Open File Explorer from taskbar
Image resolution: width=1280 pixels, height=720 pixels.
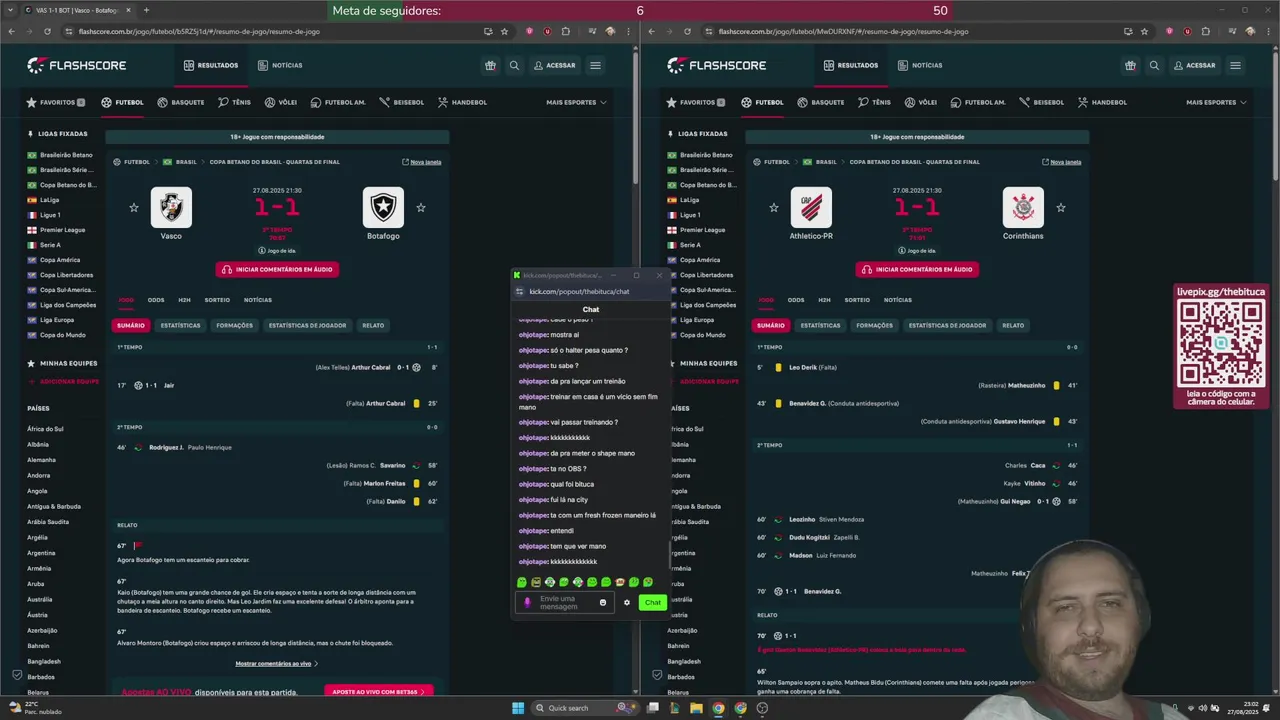pos(696,708)
